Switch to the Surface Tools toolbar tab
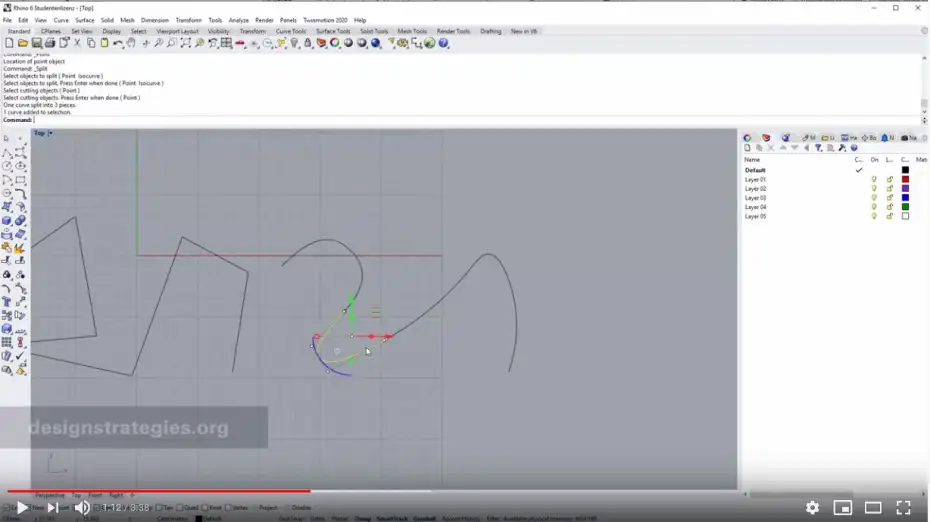The image size is (930, 522). click(333, 31)
